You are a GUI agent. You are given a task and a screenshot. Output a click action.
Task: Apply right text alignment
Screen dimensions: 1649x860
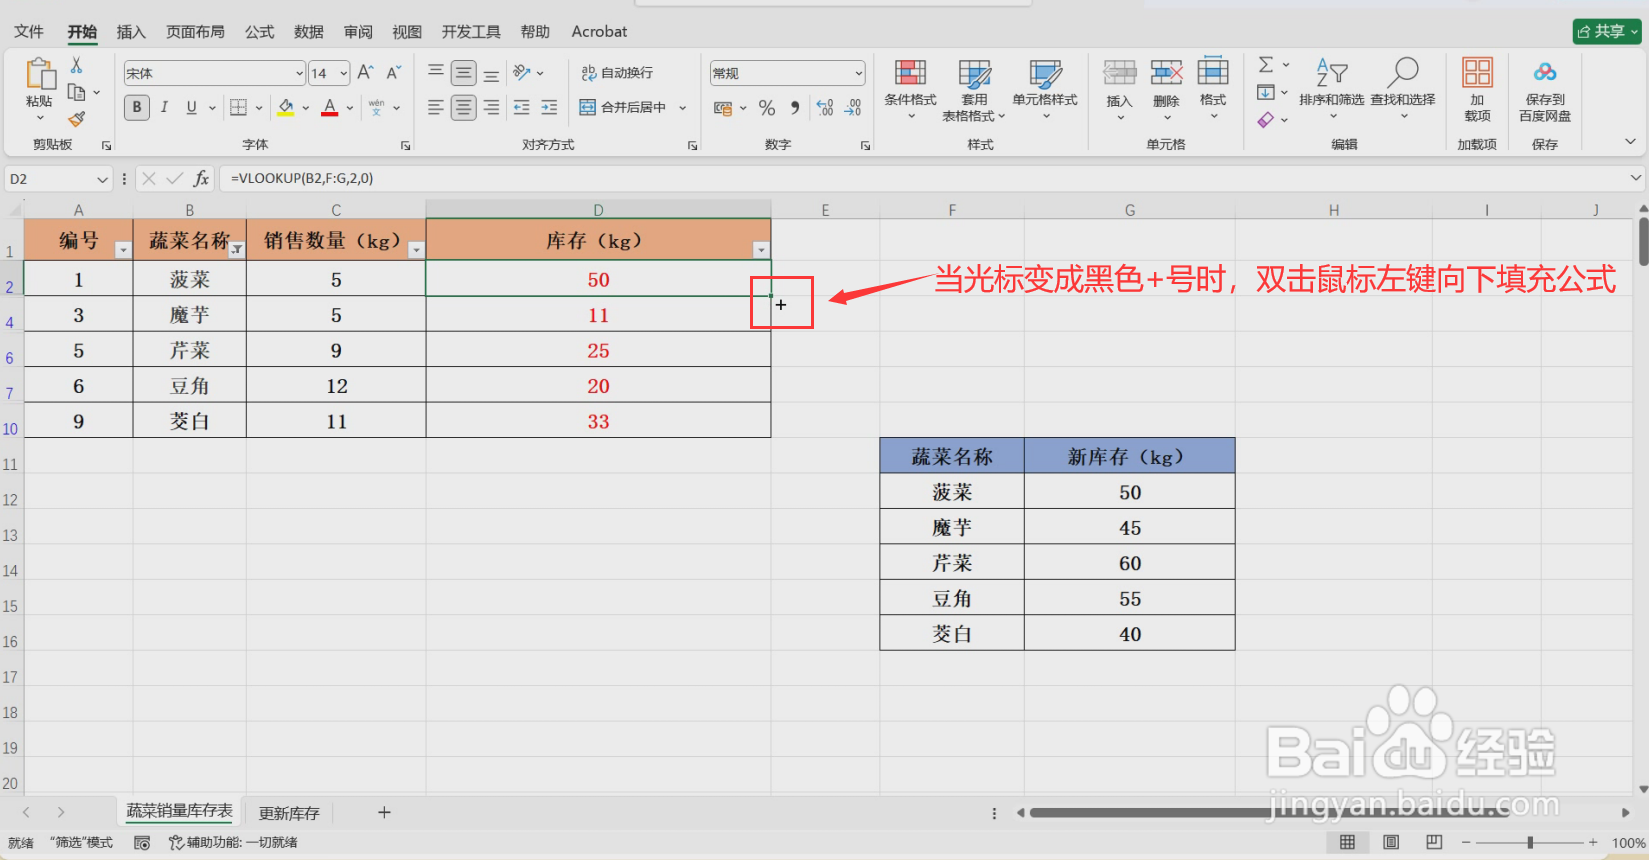(491, 107)
